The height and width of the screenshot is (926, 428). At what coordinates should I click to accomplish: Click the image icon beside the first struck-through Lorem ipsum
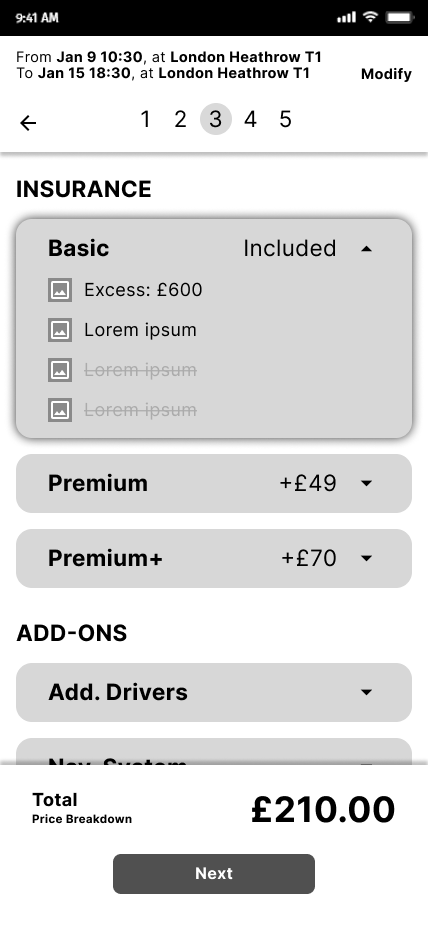(60, 370)
